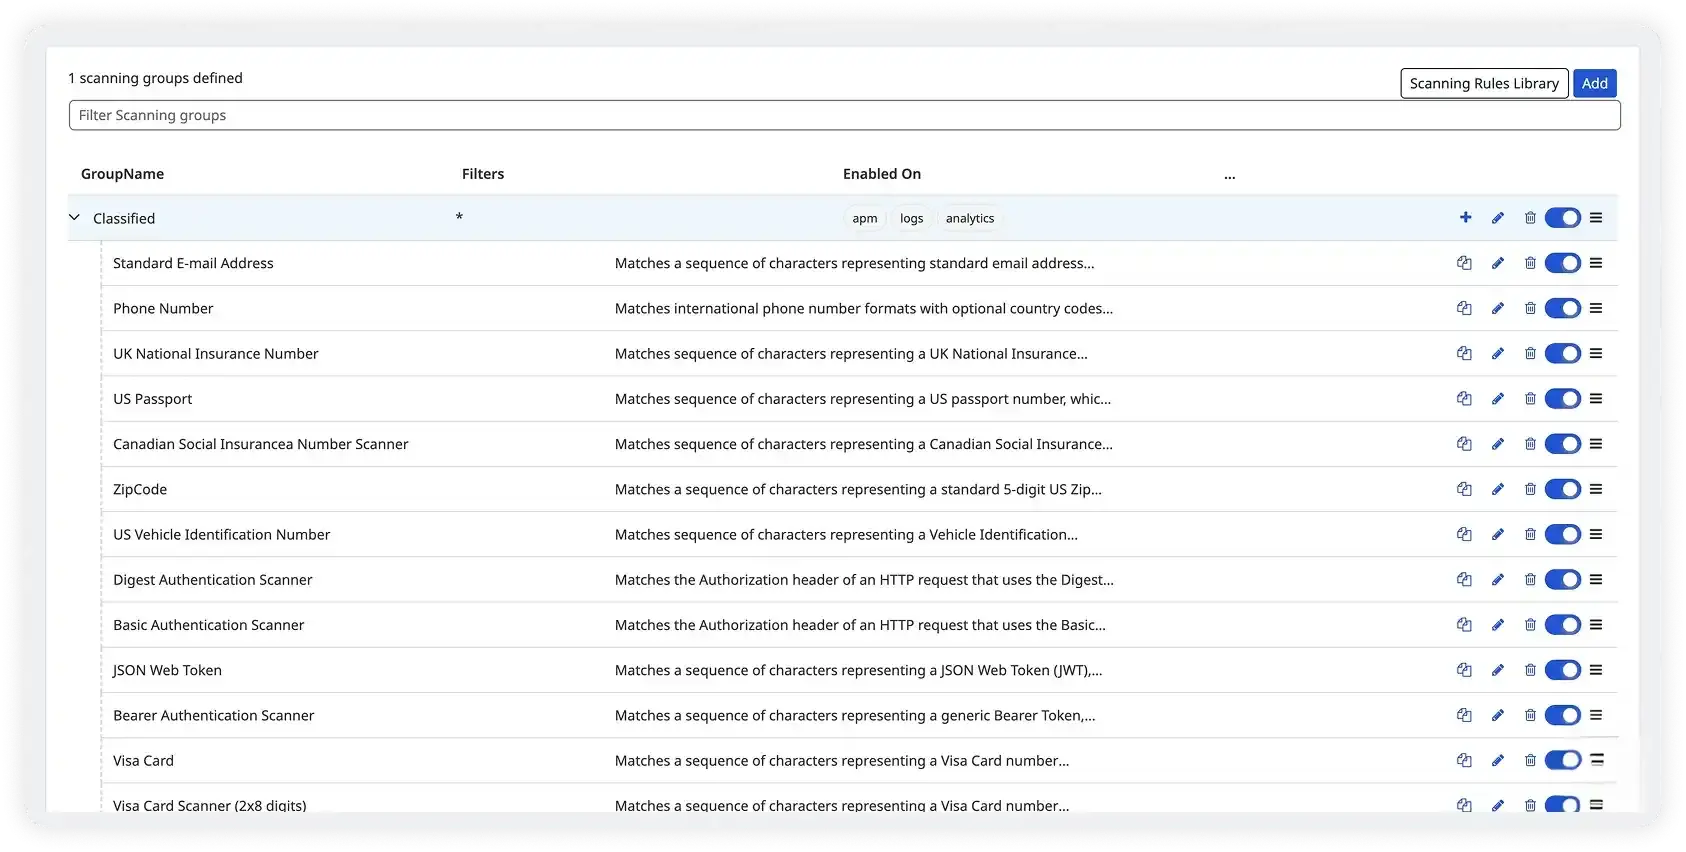Edit the Phone Number rule
The height and width of the screenshot is (852, 1686).
pos(1497,308)
